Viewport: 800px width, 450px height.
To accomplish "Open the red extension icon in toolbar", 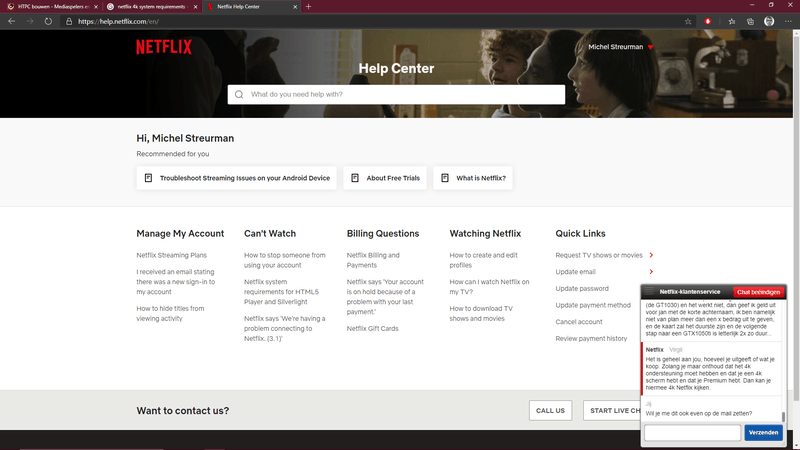I will [708, 21].
